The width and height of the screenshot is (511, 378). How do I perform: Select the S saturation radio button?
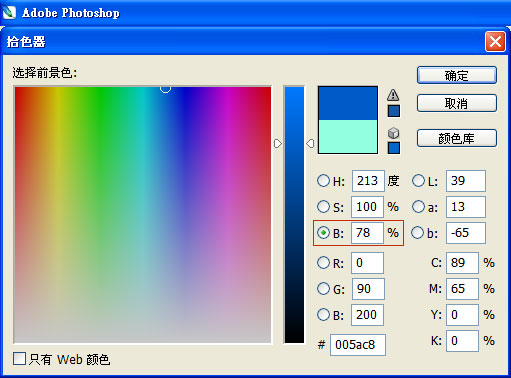323,207
